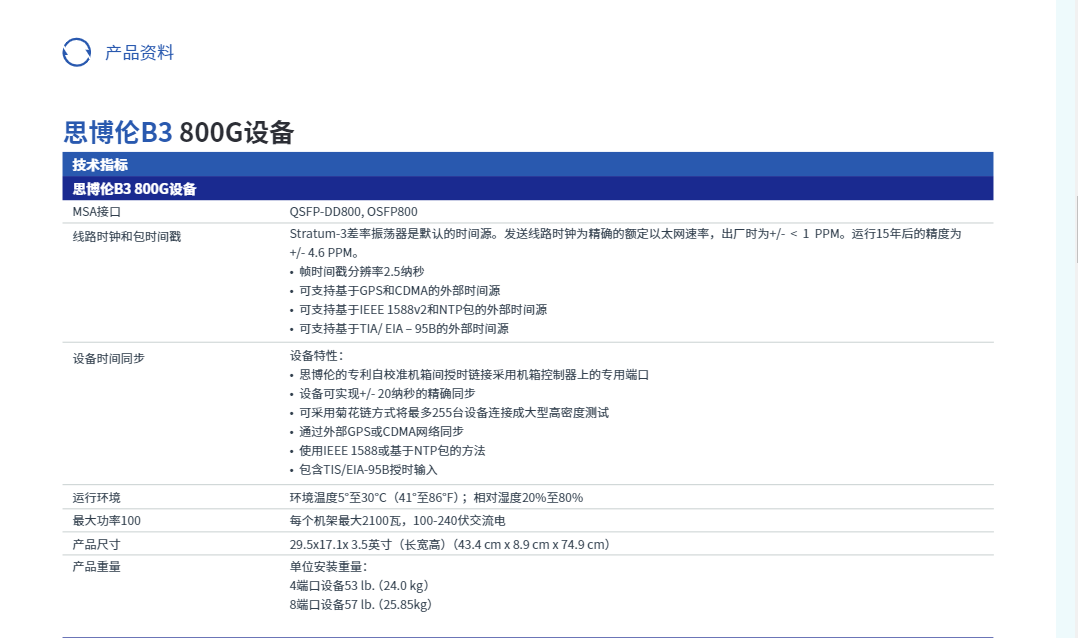The image size is (1078, 638).
Task: Click the circular arrows logo icon
Action: tap(77, 52)
